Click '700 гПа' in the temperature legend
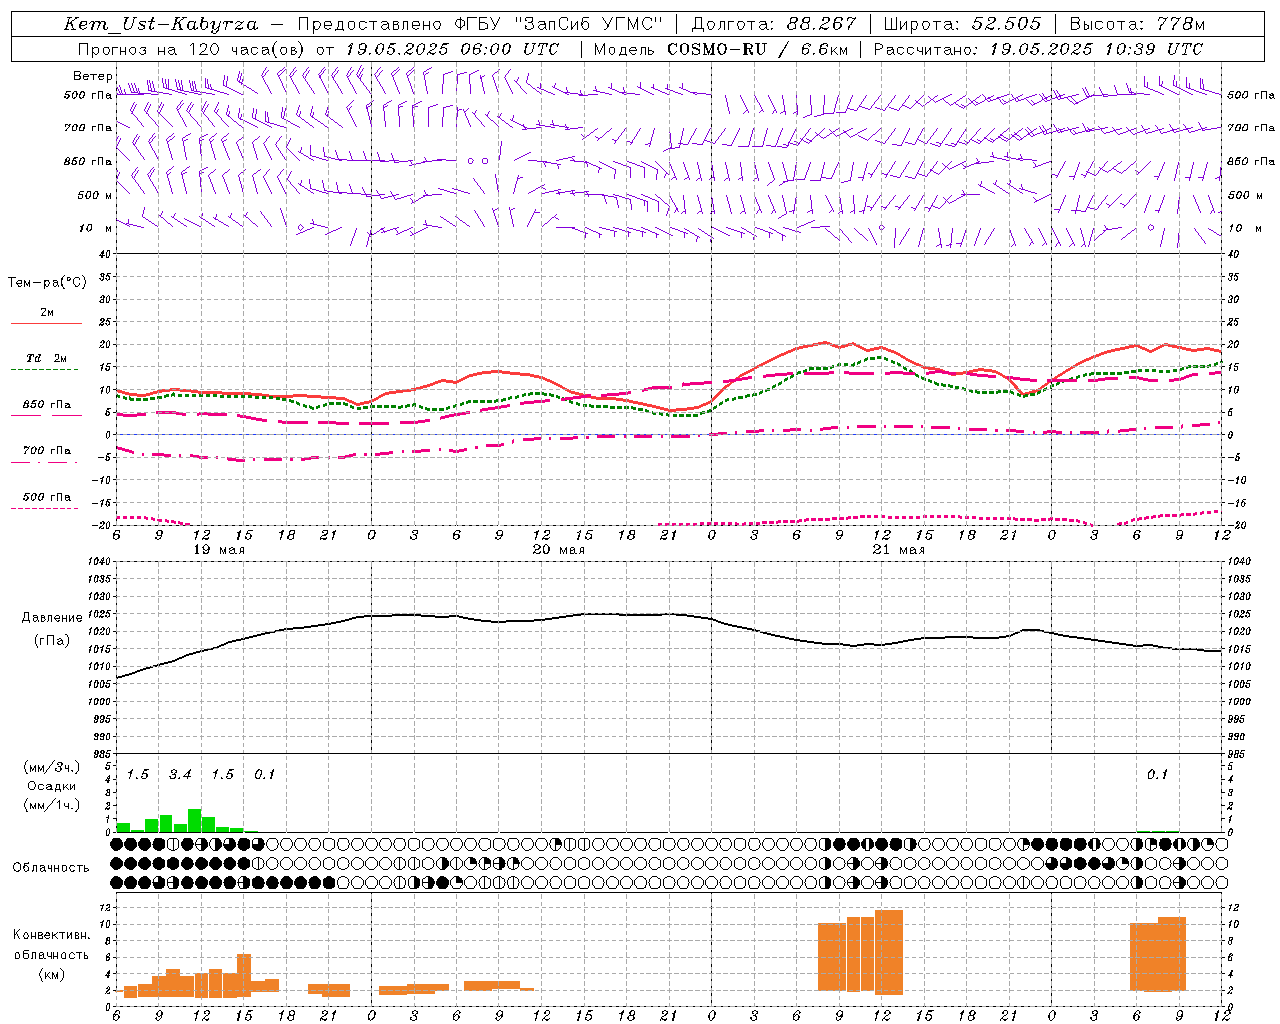The height and width of the screenshot is (1024, 1280). 47,451
